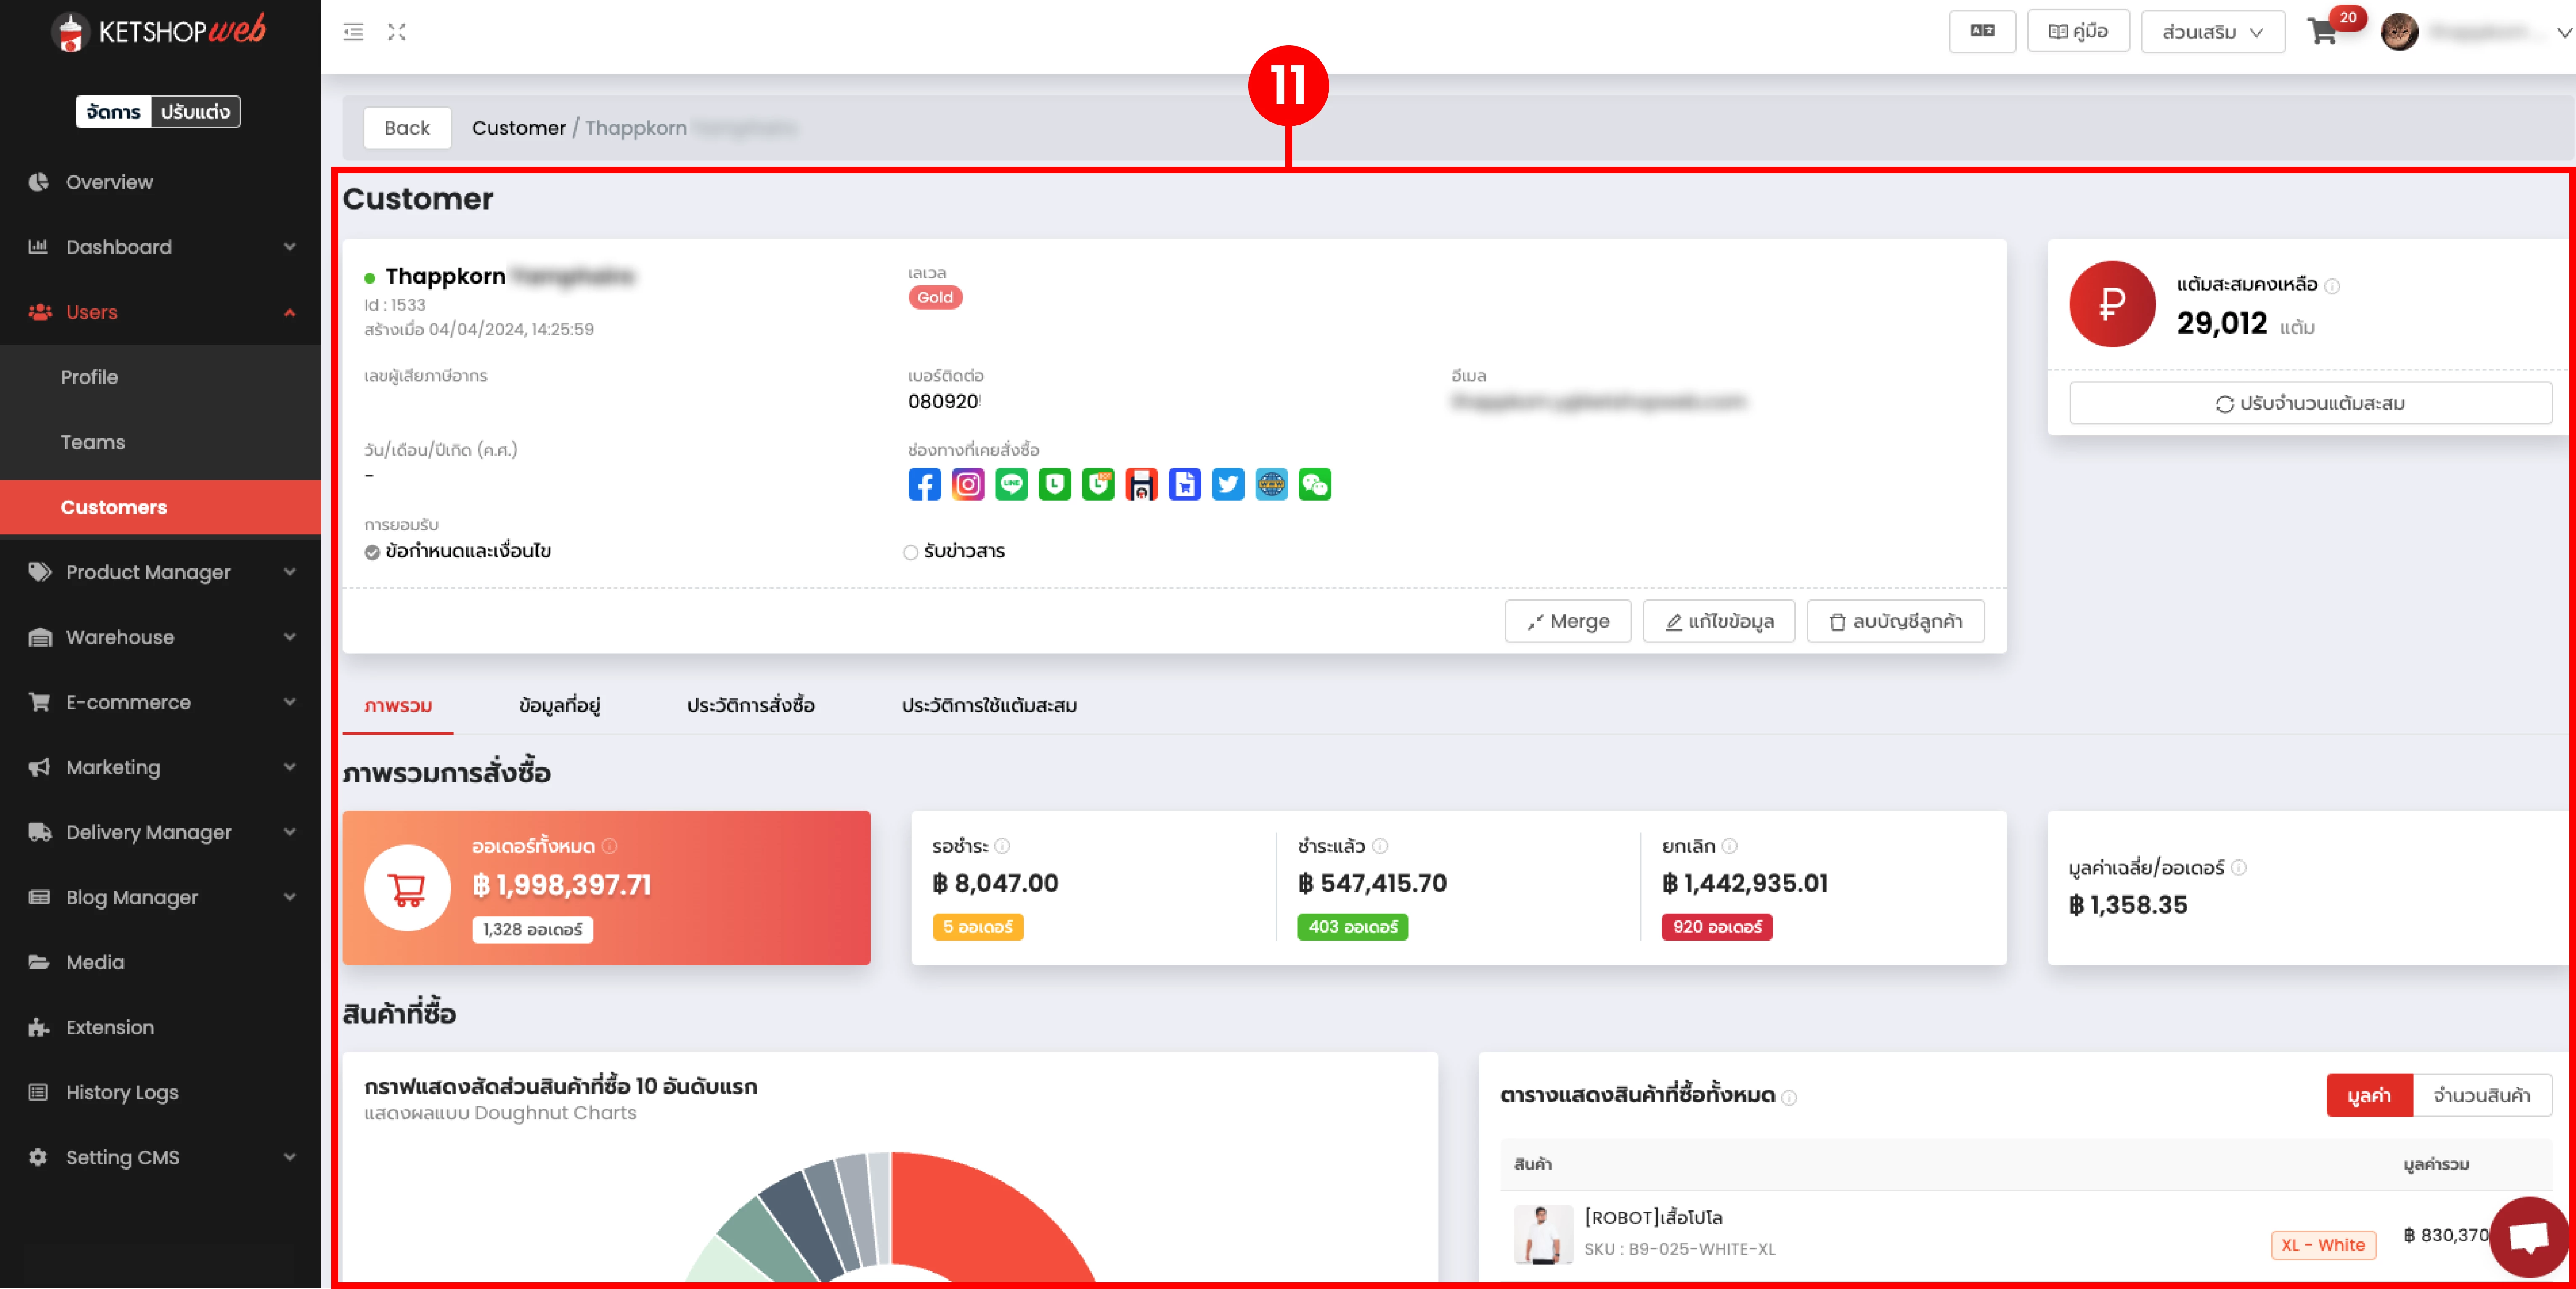Image resolution: width=2576 pixels, height=1289 pixels.
Task: Show info tooltip beside รอชำระ
Action: pyautogui.click(x=1002, y=846)
